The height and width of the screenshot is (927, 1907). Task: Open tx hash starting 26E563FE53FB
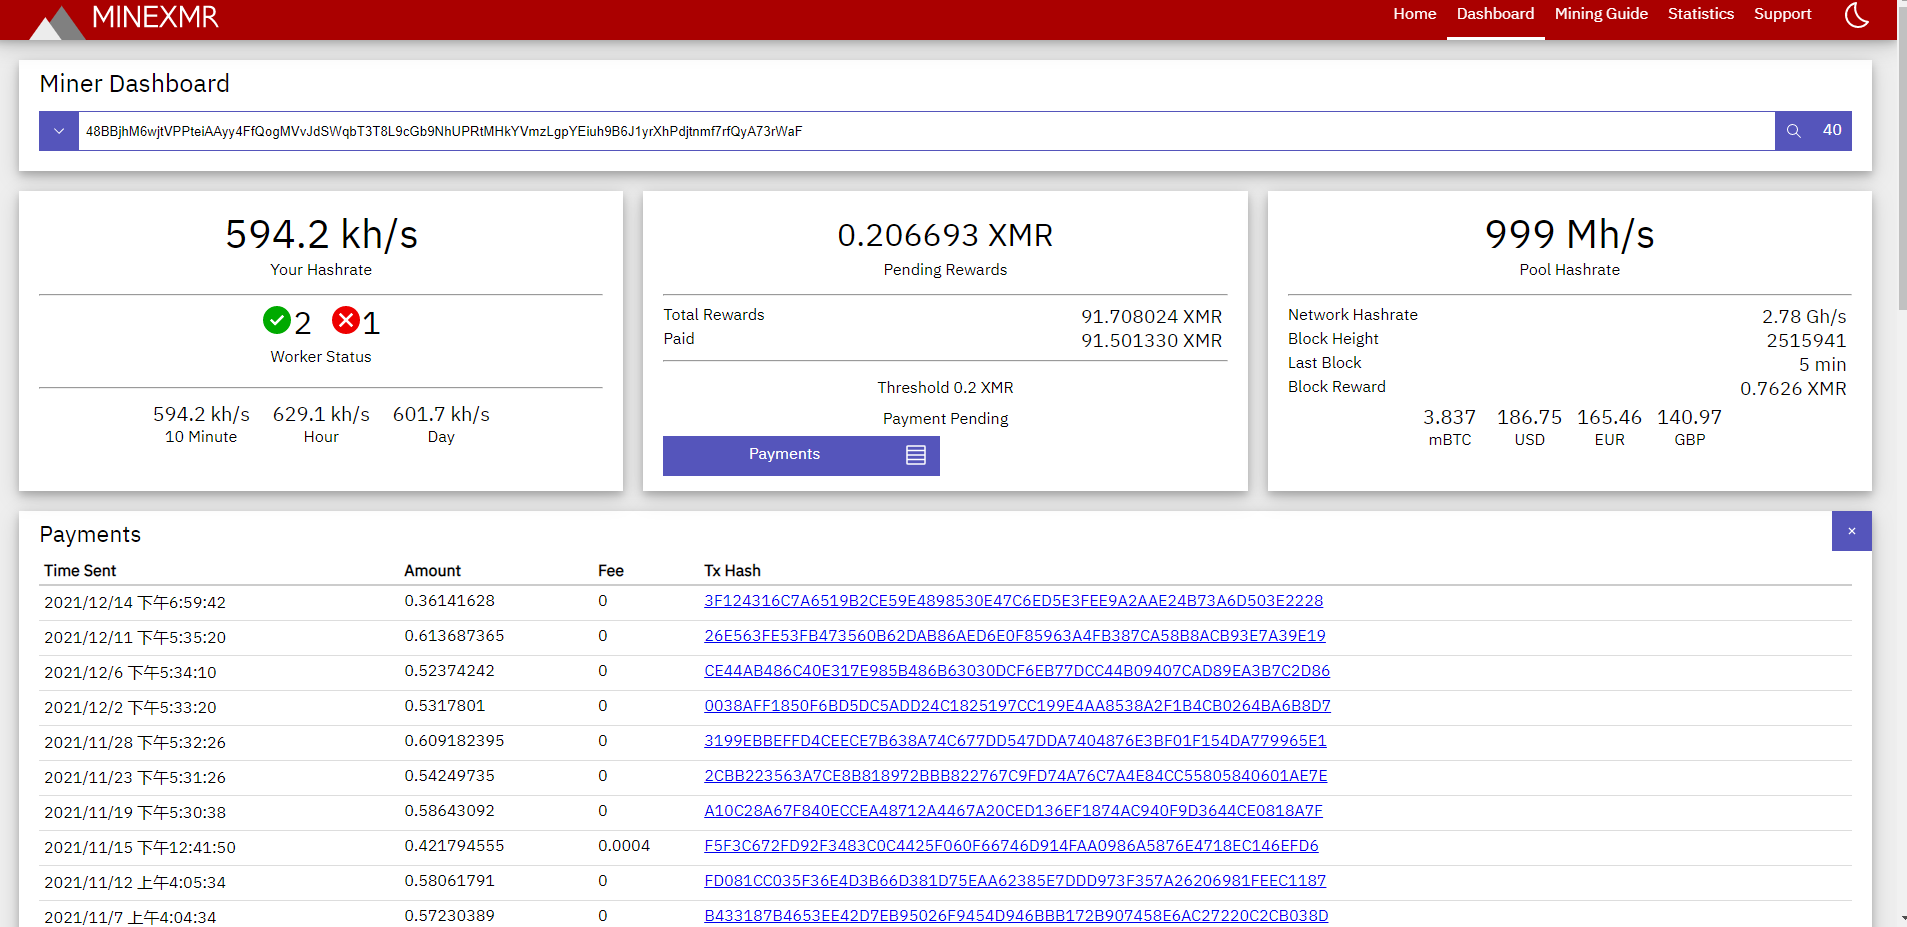[x=1015, y=636]
